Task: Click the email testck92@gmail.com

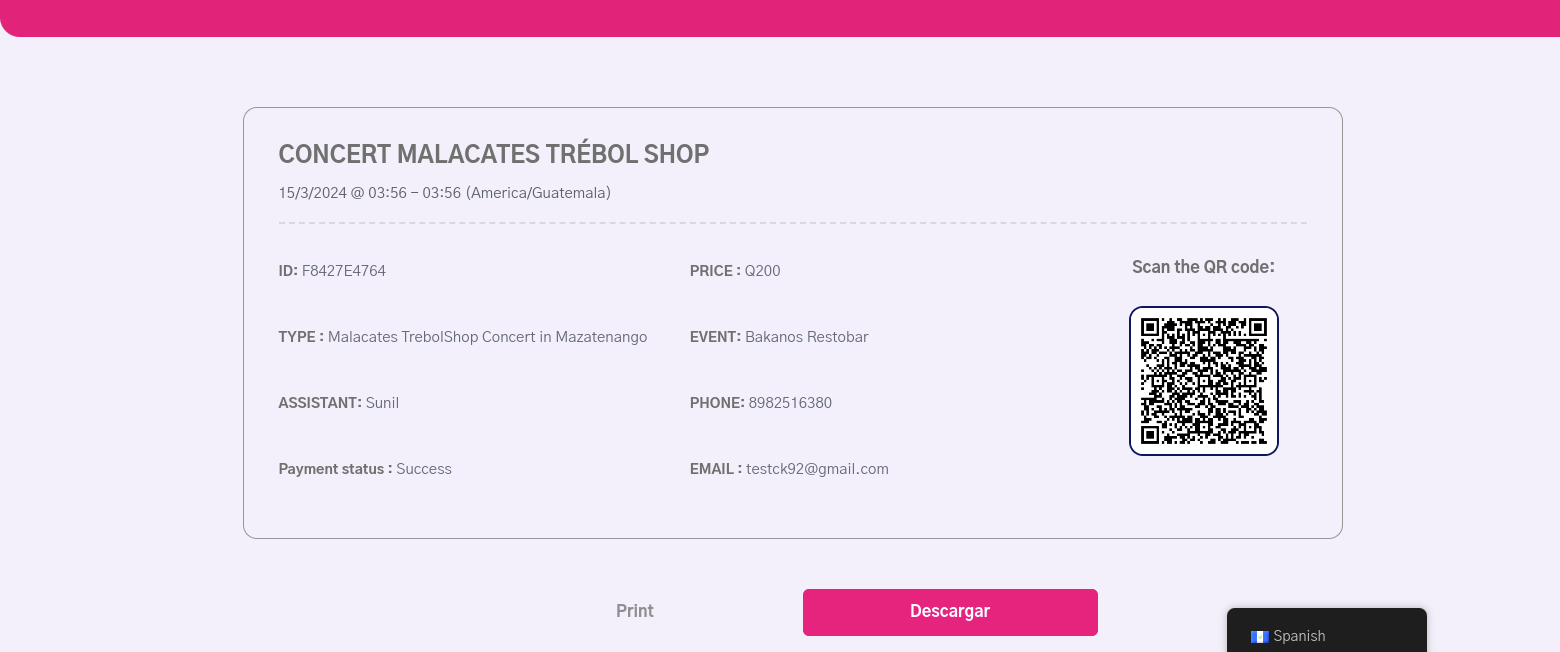Action: pyautogui.click(x=817, y=469)
